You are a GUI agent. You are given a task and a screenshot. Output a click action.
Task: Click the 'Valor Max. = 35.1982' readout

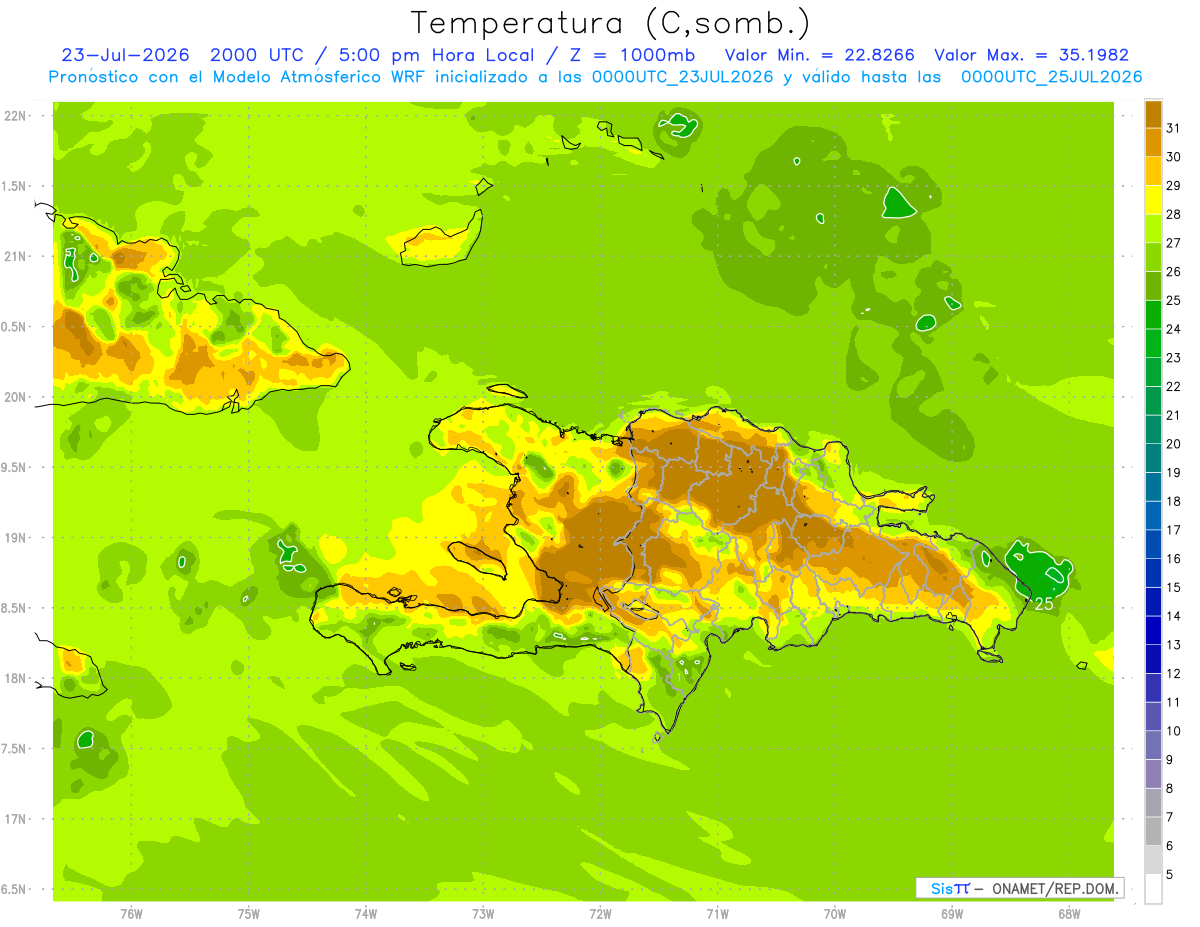coord(1031,55)
